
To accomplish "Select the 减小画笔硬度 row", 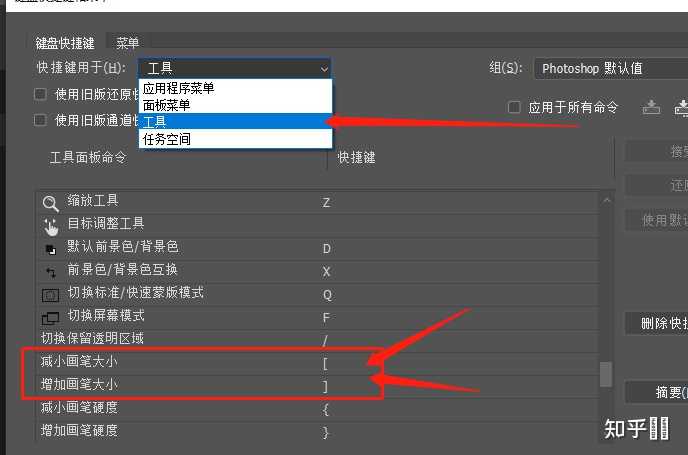I will [318, 409].
